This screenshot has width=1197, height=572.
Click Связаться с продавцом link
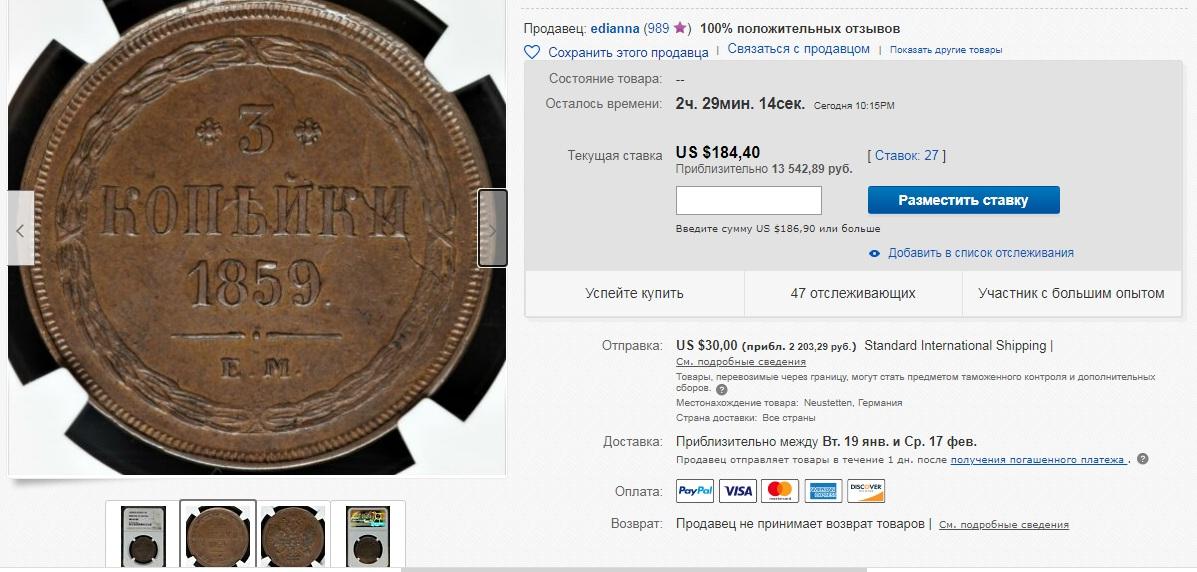pyautogui.click(x=799, y=49)
